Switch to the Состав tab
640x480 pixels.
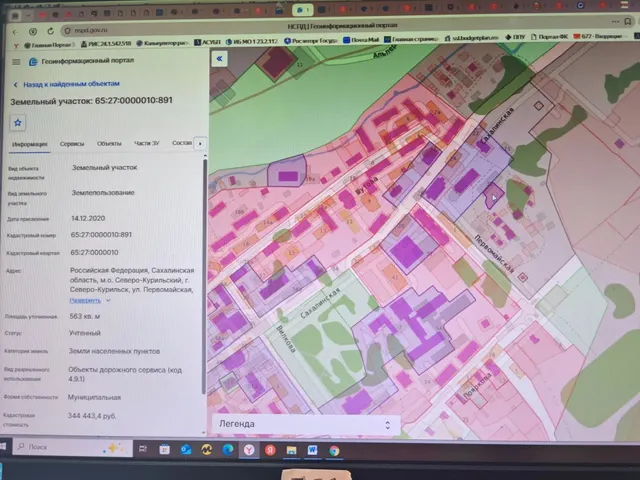[x=182, y=143]
